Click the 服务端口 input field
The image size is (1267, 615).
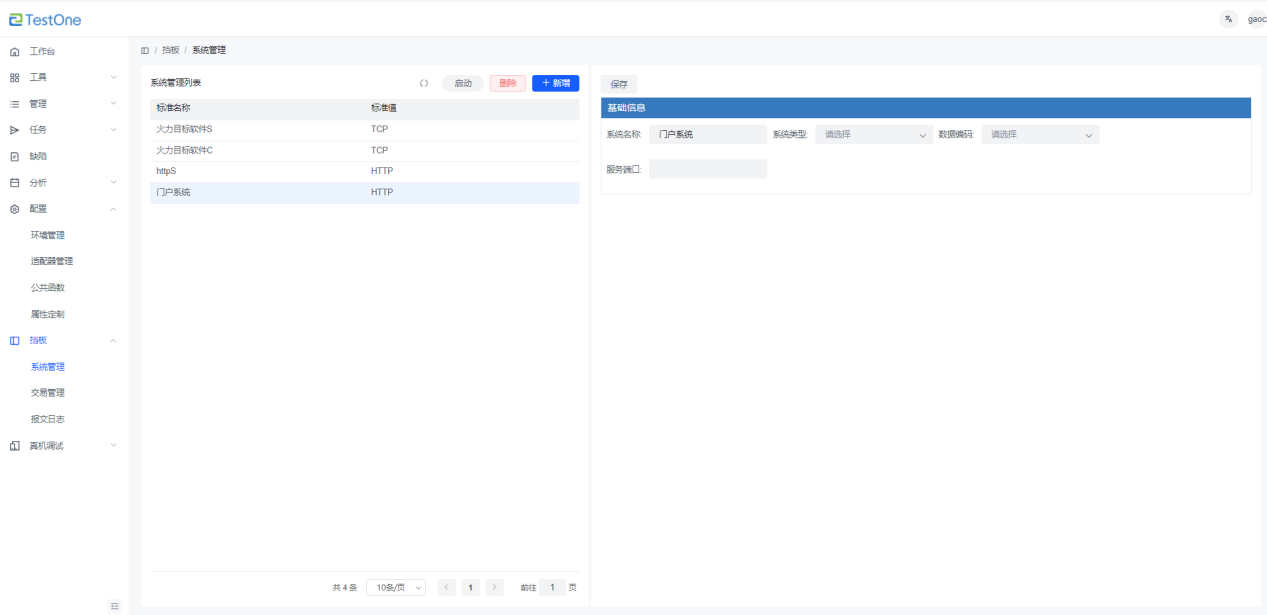pos(708,169)
